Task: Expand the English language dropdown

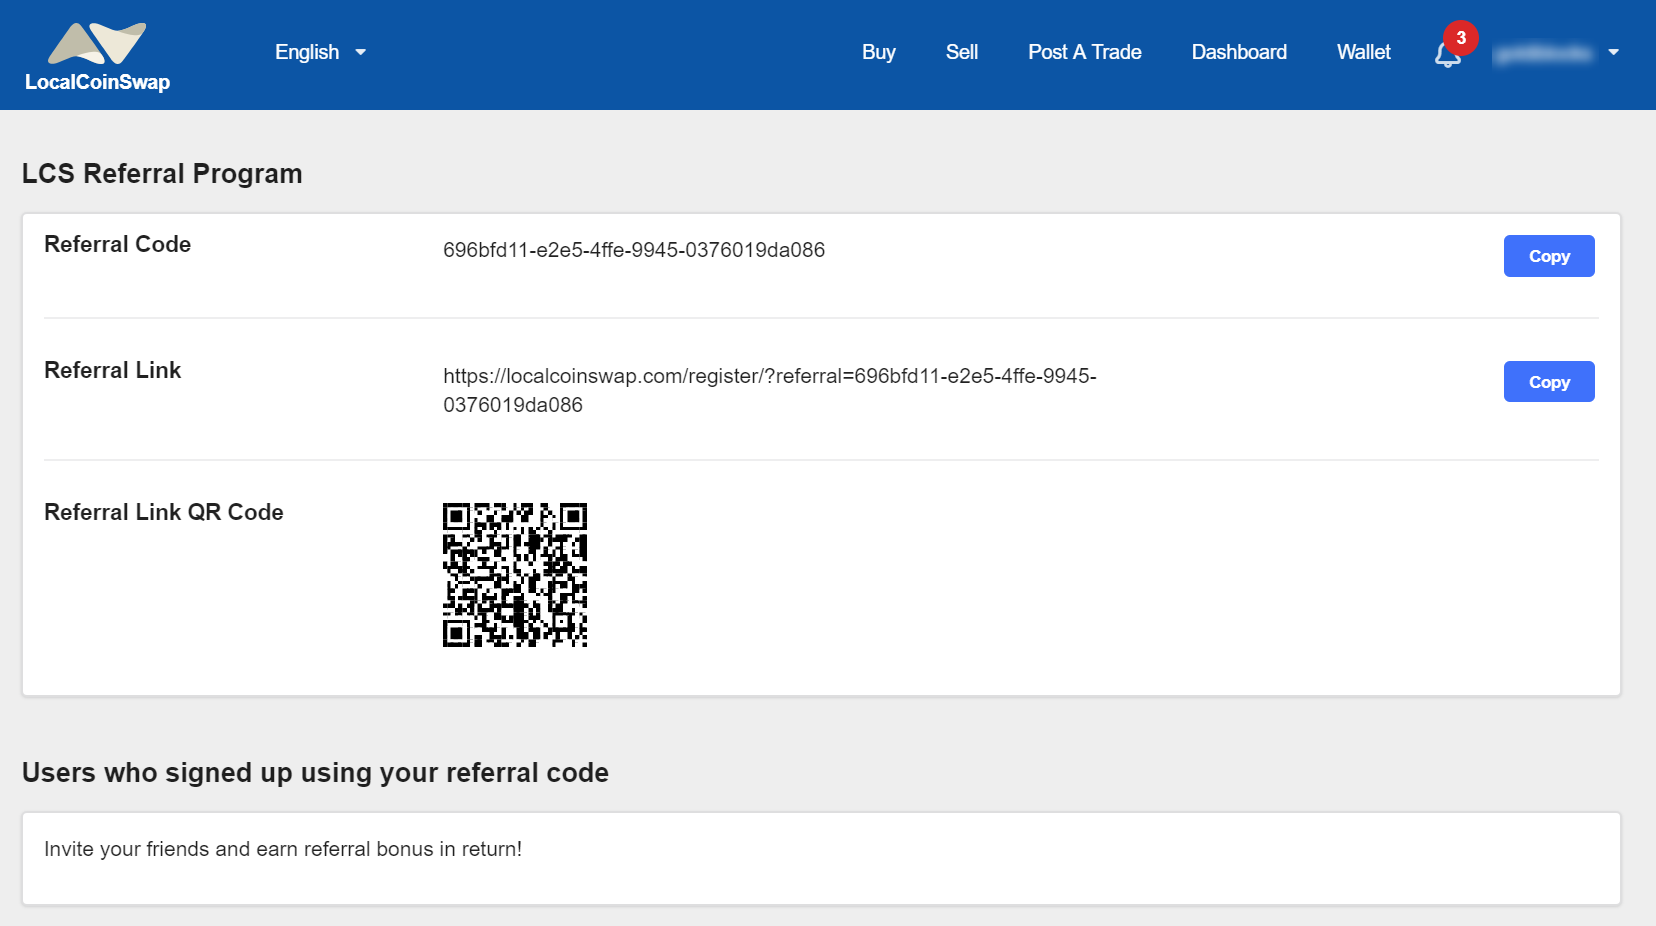Action: [320, 52]
